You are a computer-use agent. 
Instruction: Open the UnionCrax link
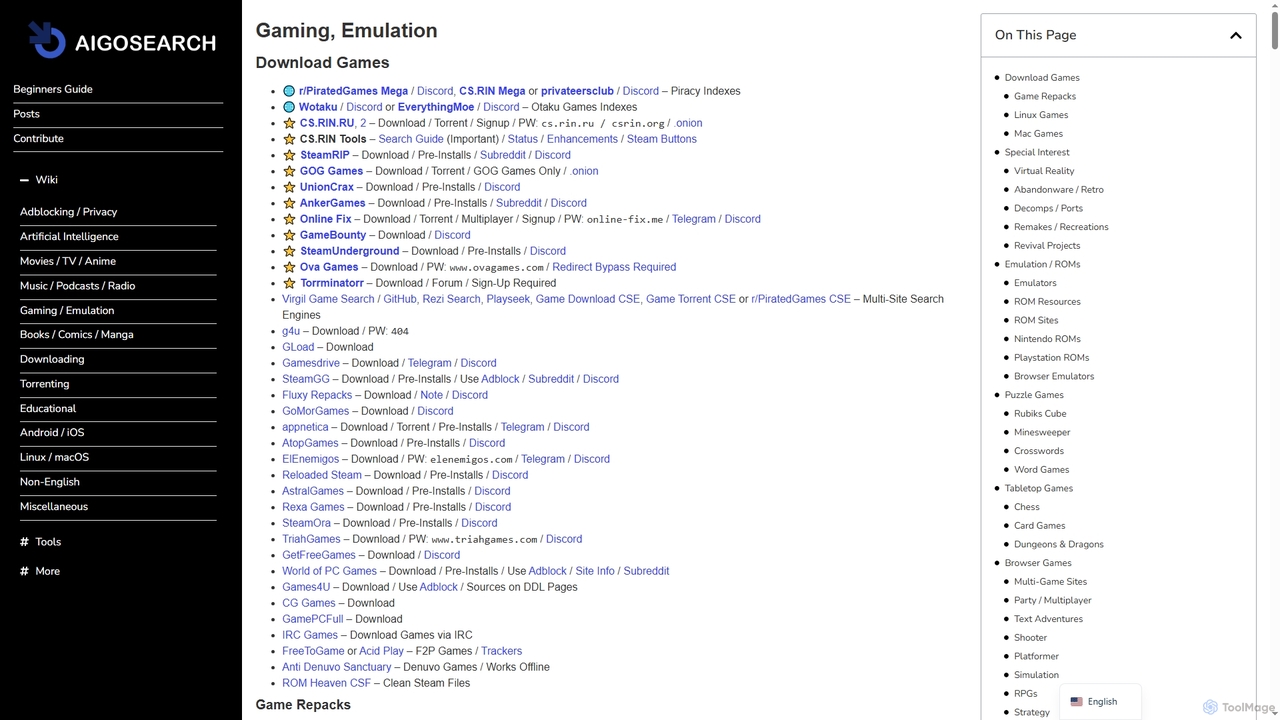point(327,187)
